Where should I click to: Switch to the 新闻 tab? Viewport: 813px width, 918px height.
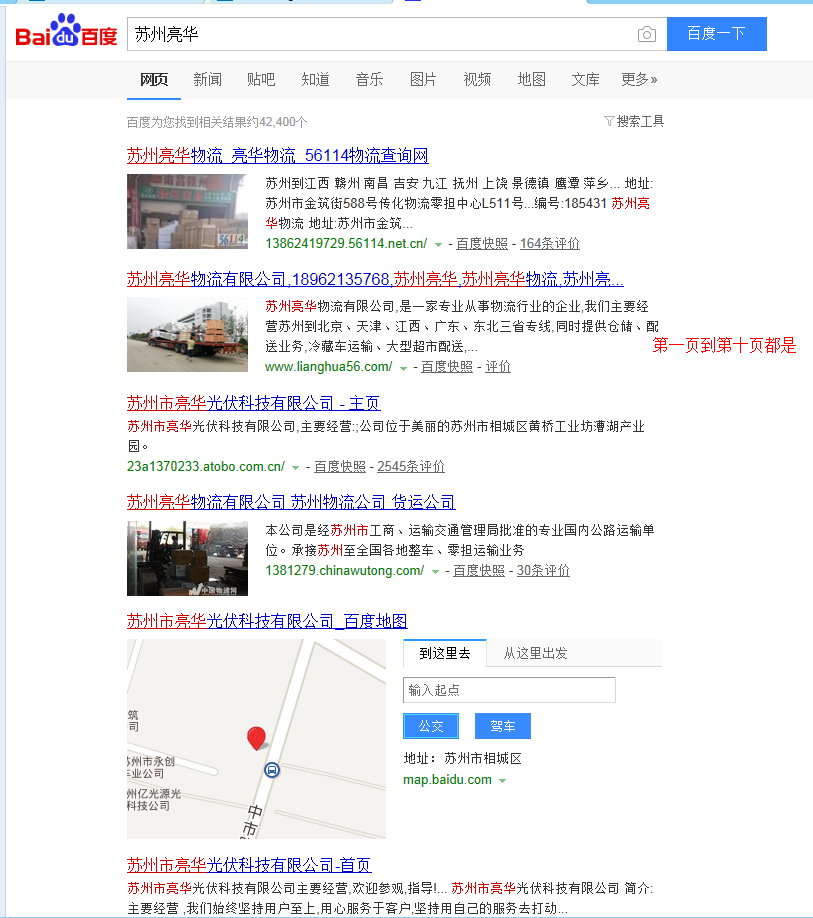pyautogui.click(x=207, y=80)
